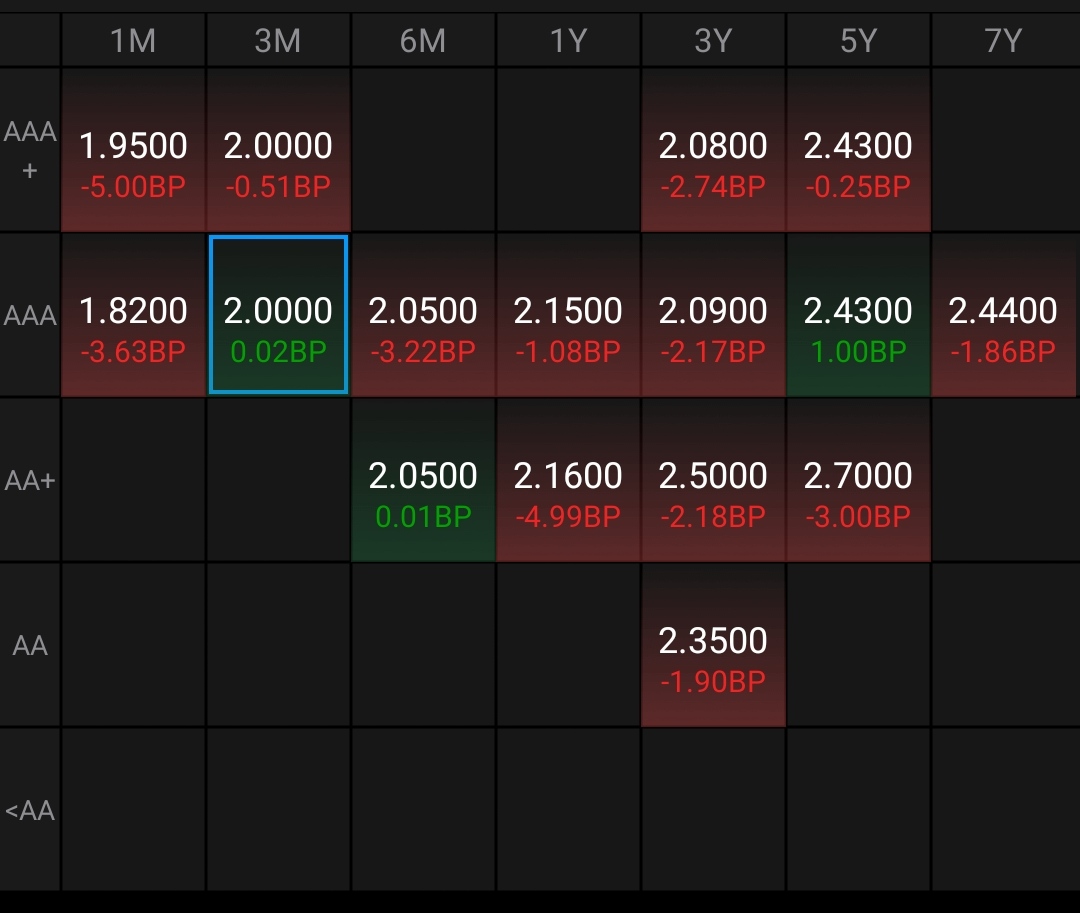Click the AA+ rating row label

click(30, 480)
